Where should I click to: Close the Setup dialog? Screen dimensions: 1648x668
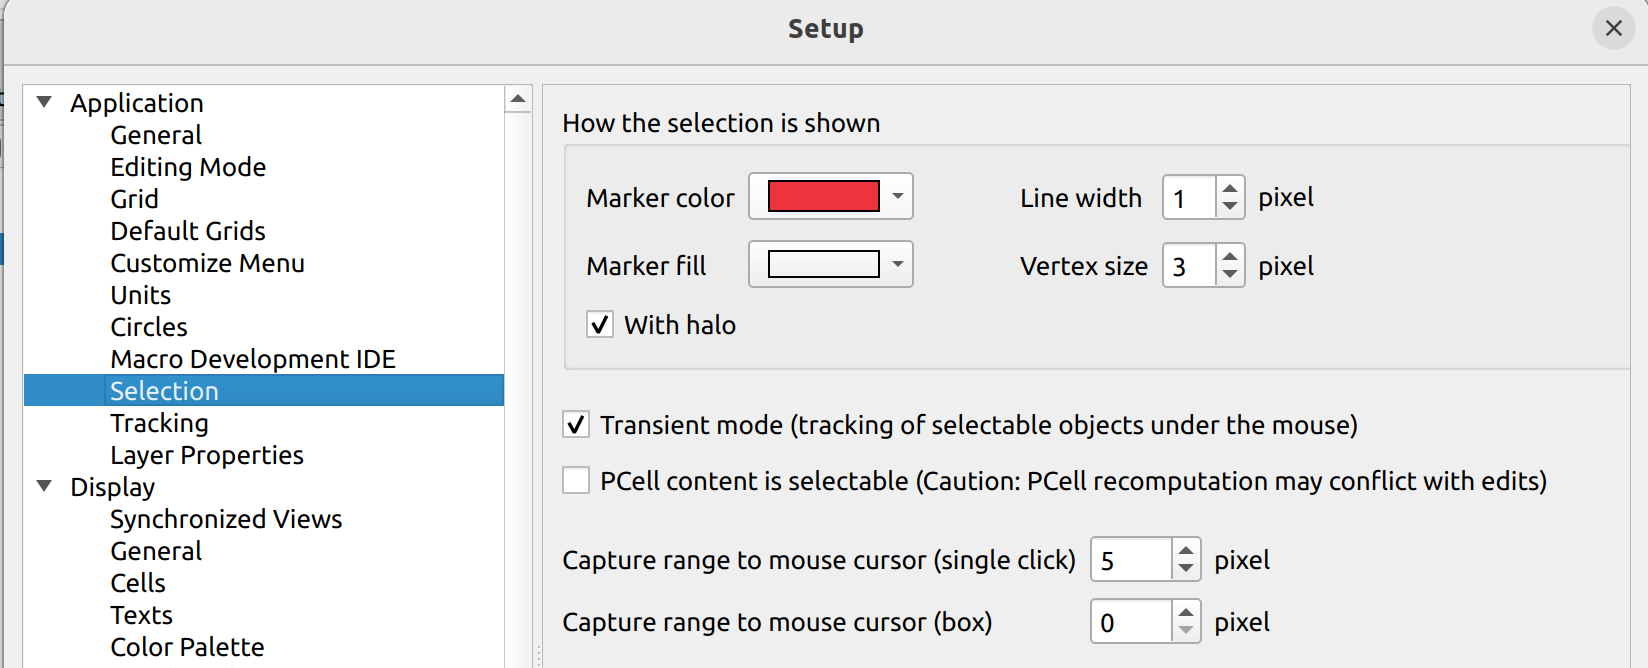pos(1613,28)
